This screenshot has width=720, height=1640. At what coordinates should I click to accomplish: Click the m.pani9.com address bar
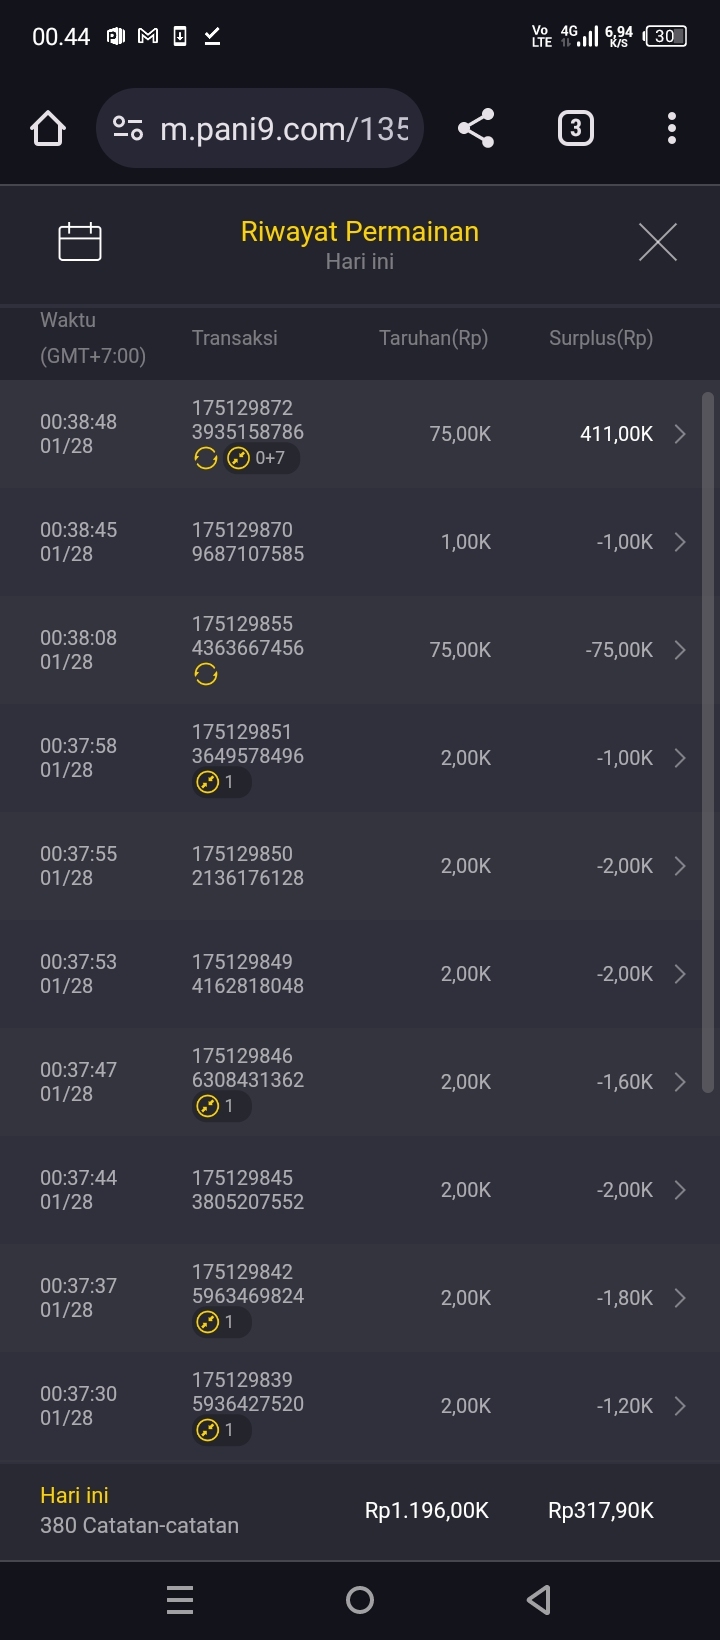click(284, 128)
